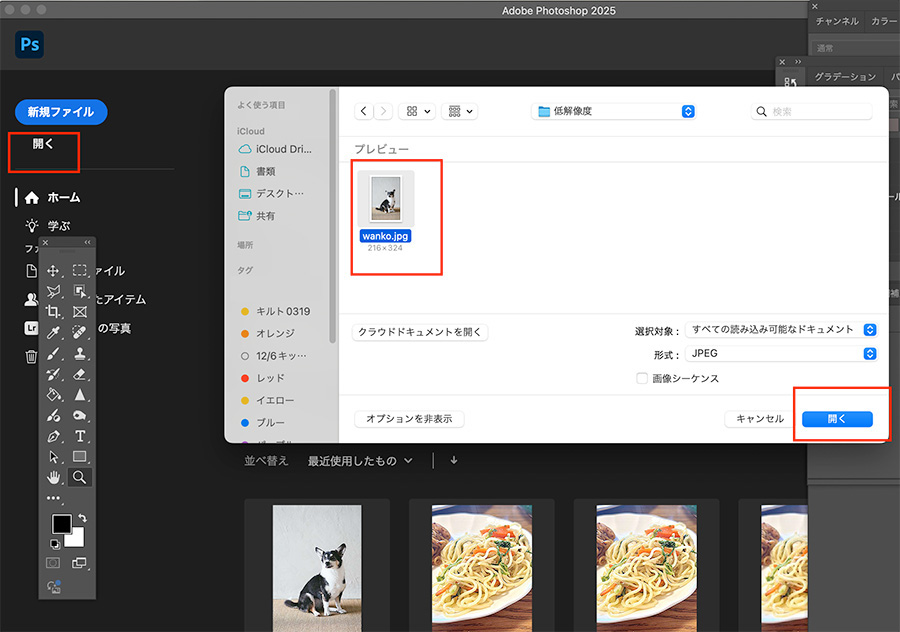This screenshot has height=632, width=900.
Task: Collapse the tools panel with double arrows
Action: click(x=88, y=242)
